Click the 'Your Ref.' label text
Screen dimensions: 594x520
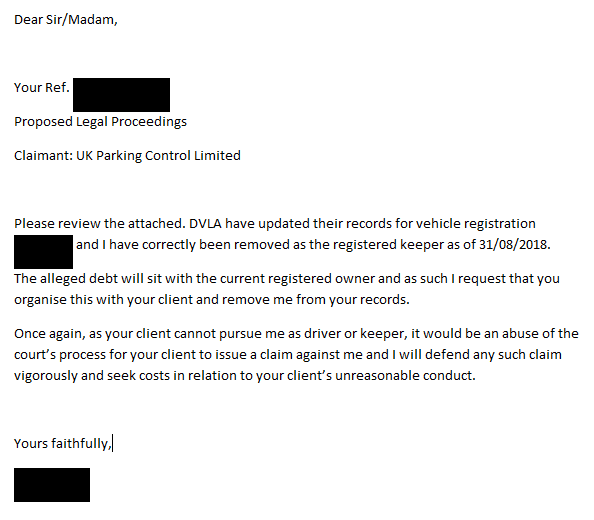point(42,87)
